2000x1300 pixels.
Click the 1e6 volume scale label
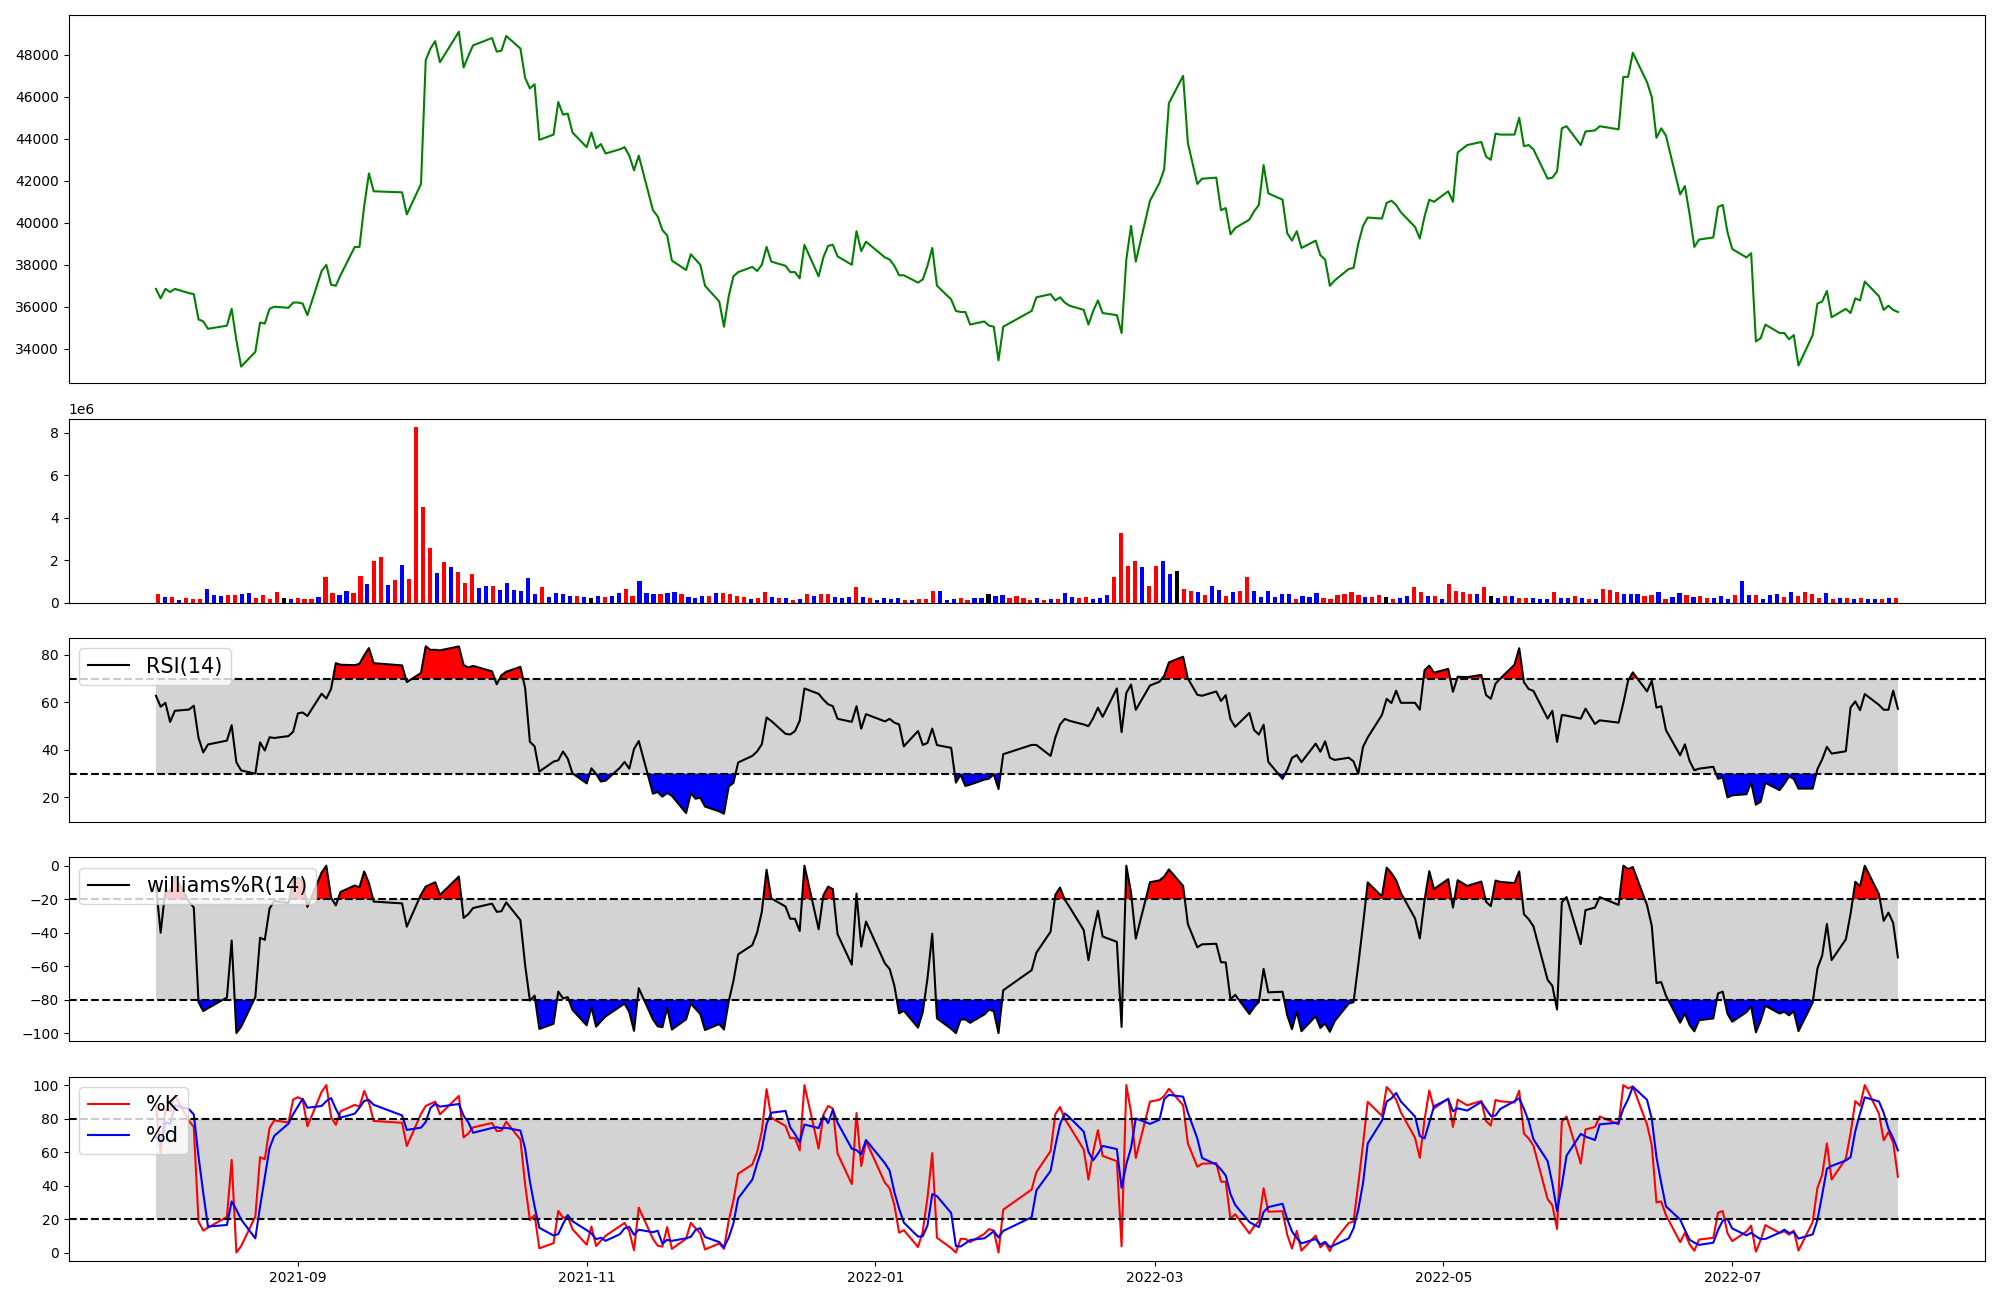coord(82,410)
